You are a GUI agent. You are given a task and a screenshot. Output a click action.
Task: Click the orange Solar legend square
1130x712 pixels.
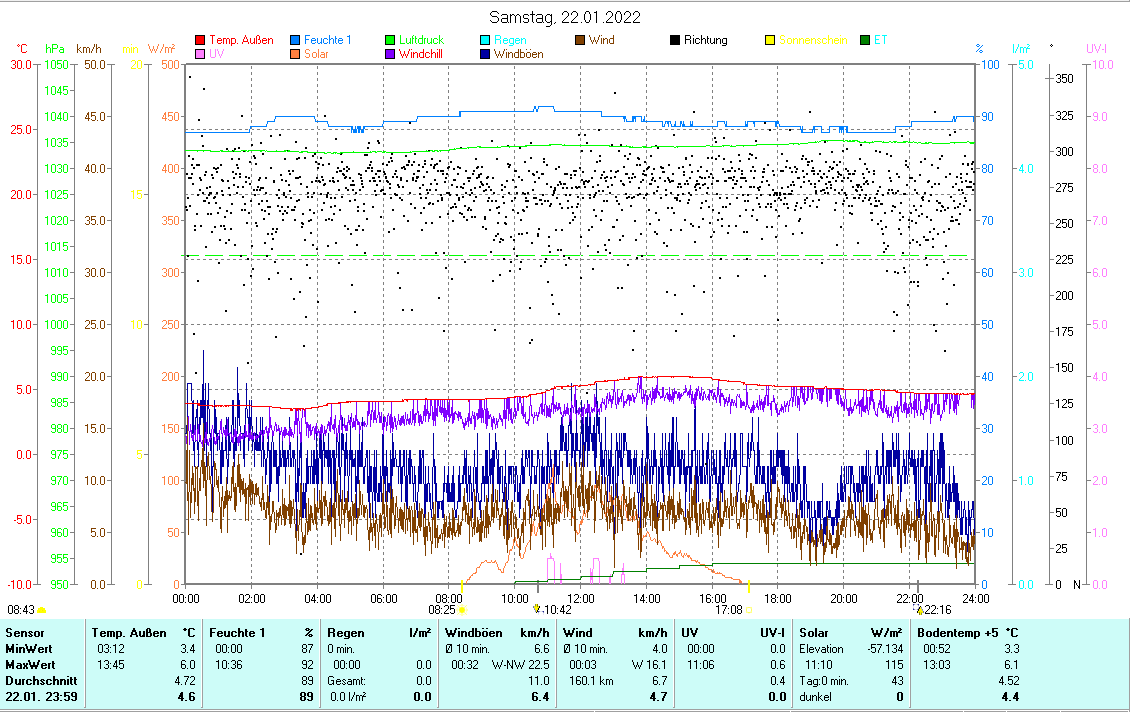pyautogui.click(x=295, y=54)
